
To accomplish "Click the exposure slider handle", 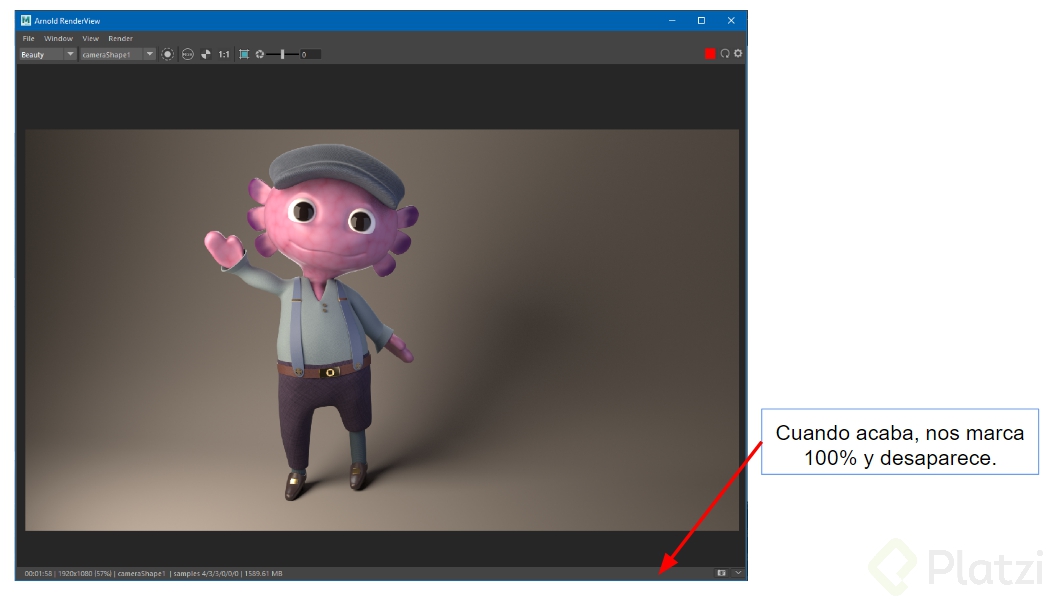I will (x=282, y=54).
